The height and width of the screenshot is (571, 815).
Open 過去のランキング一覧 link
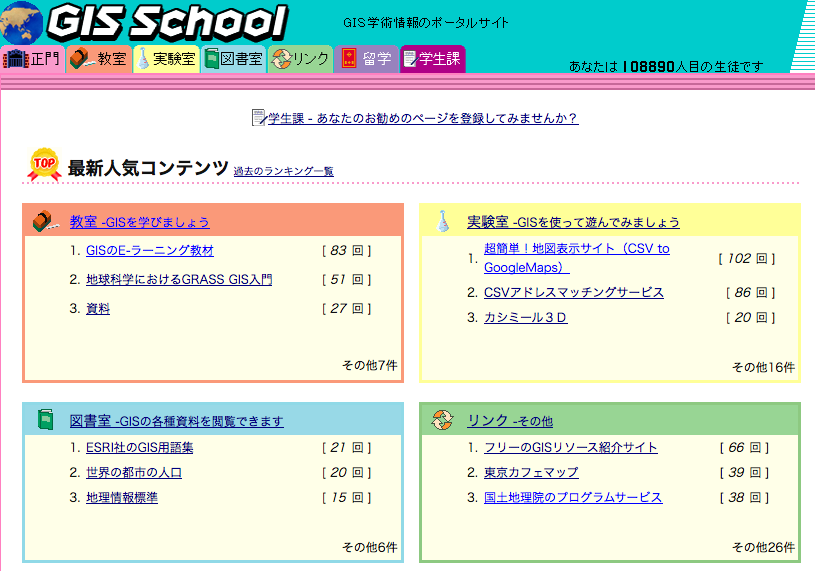pyautogui.click(x=283, y=171)
